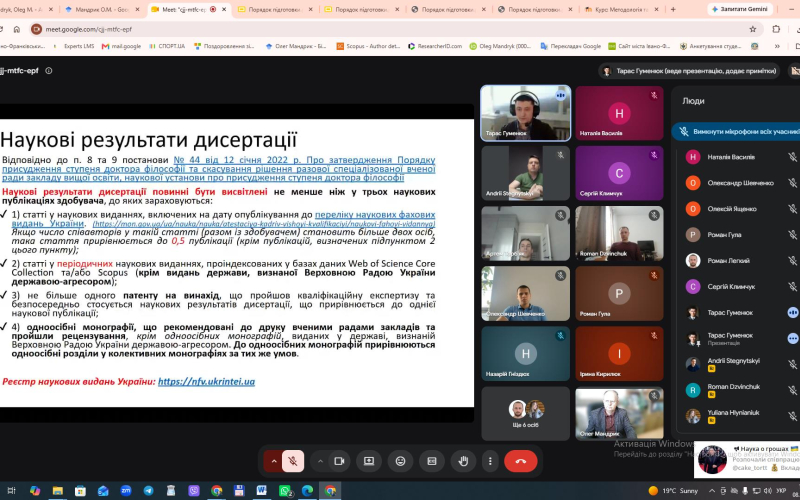Open a new browser tab

pyautogui.click(x=673, y=9)
